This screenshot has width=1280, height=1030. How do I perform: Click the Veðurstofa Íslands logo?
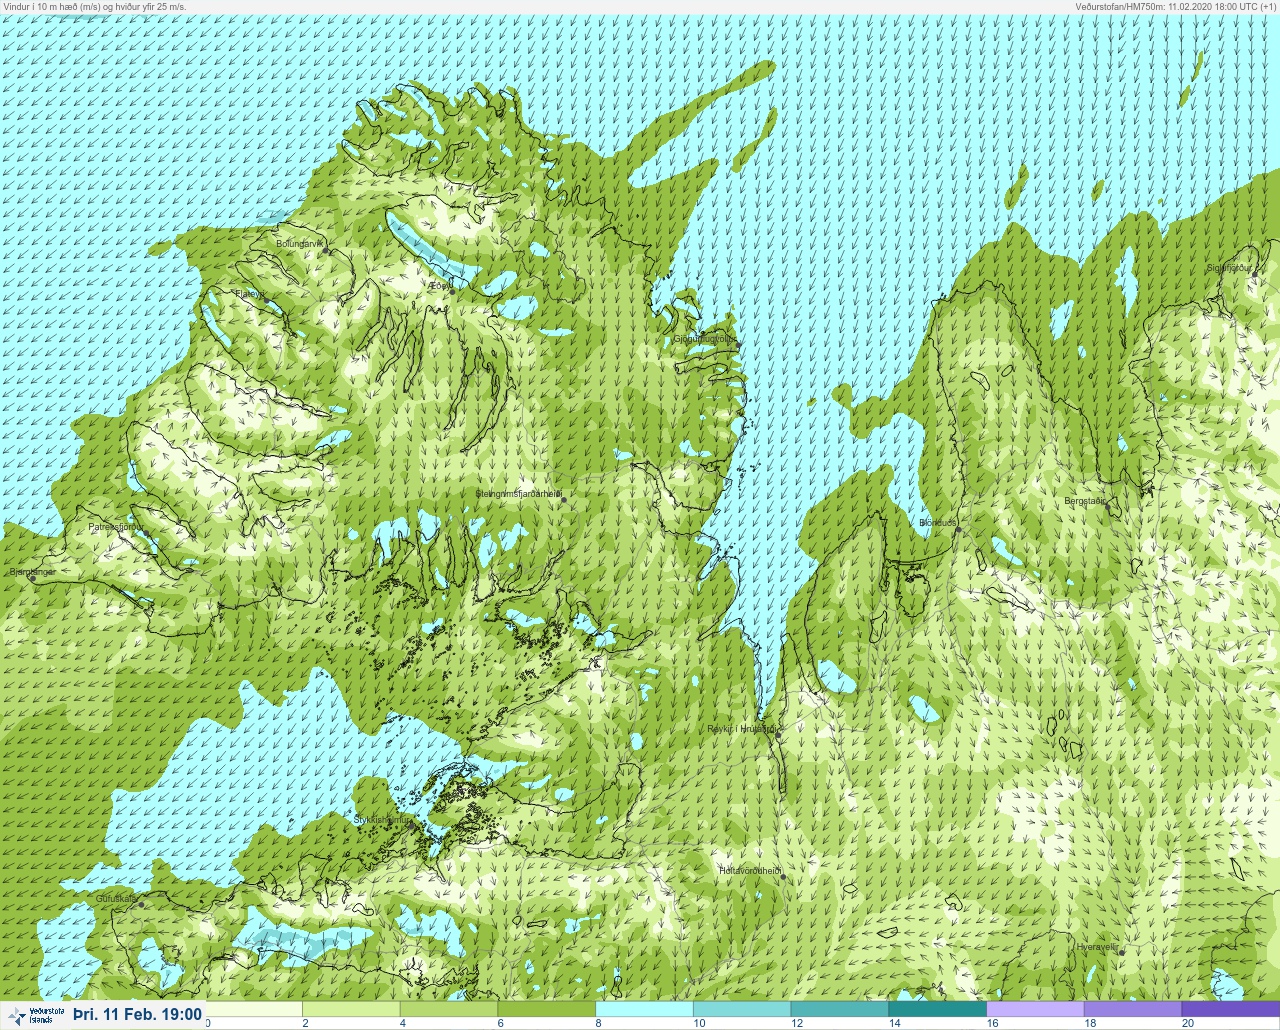pos(35,1015)
